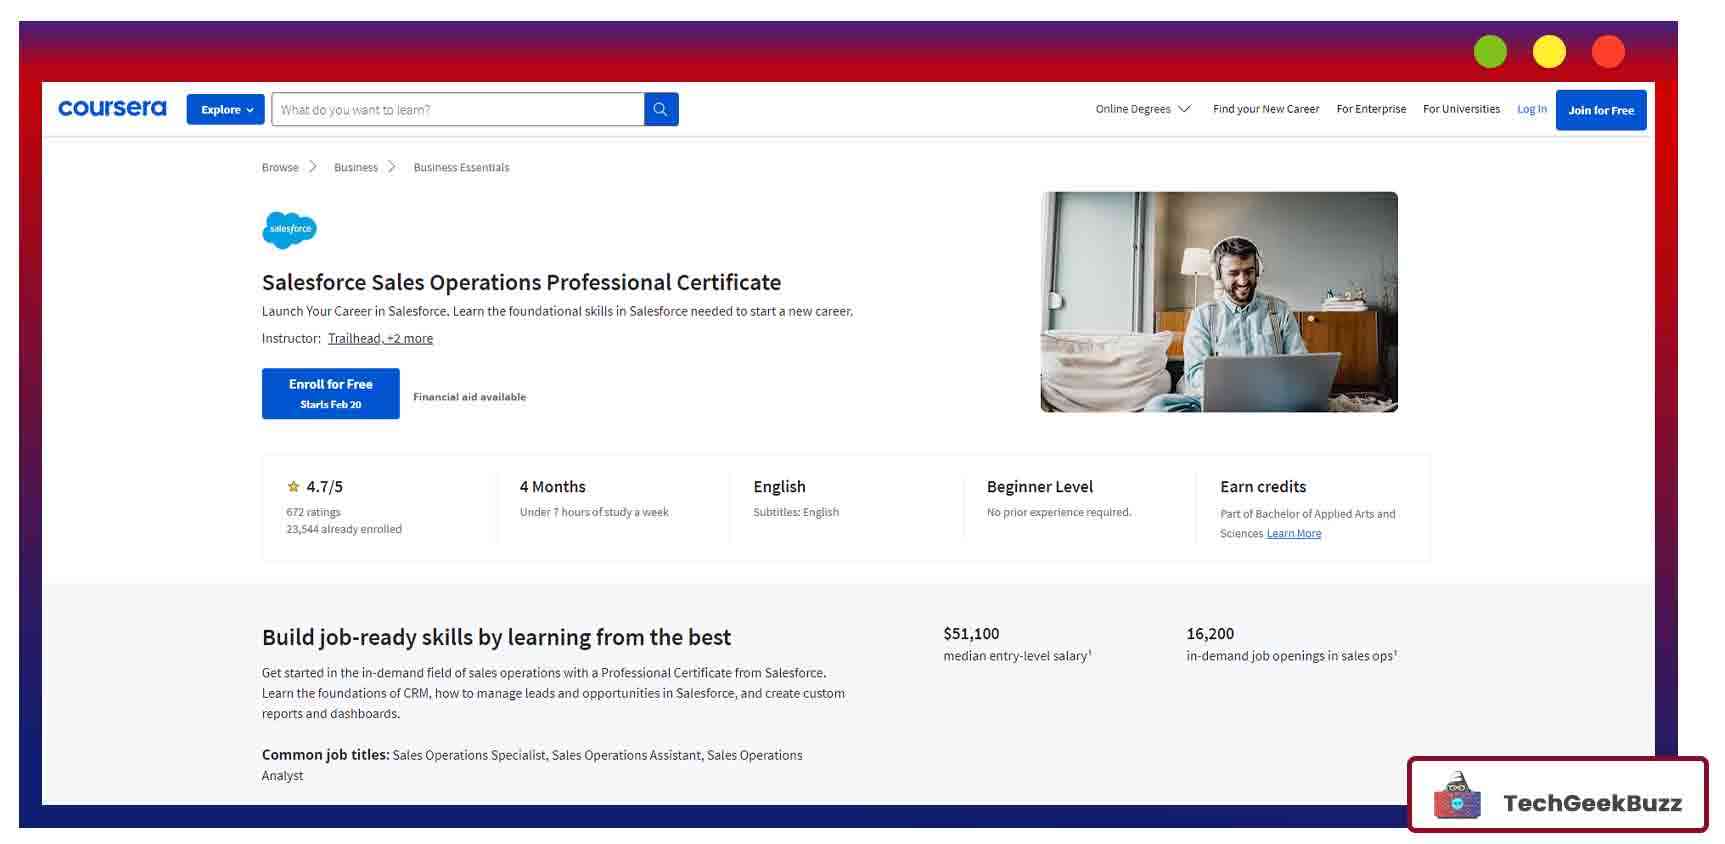Viewport: 1725px width, 844px height.
Task: Expand the Online Degrees dropdown
Action: pos(1142,109)
